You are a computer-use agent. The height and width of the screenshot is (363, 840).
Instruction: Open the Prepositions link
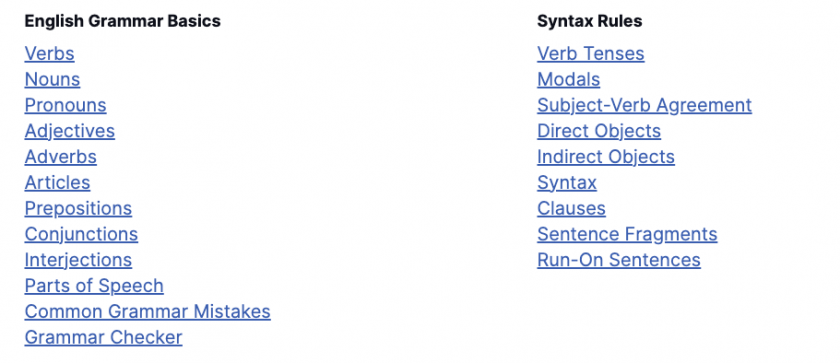78,208
